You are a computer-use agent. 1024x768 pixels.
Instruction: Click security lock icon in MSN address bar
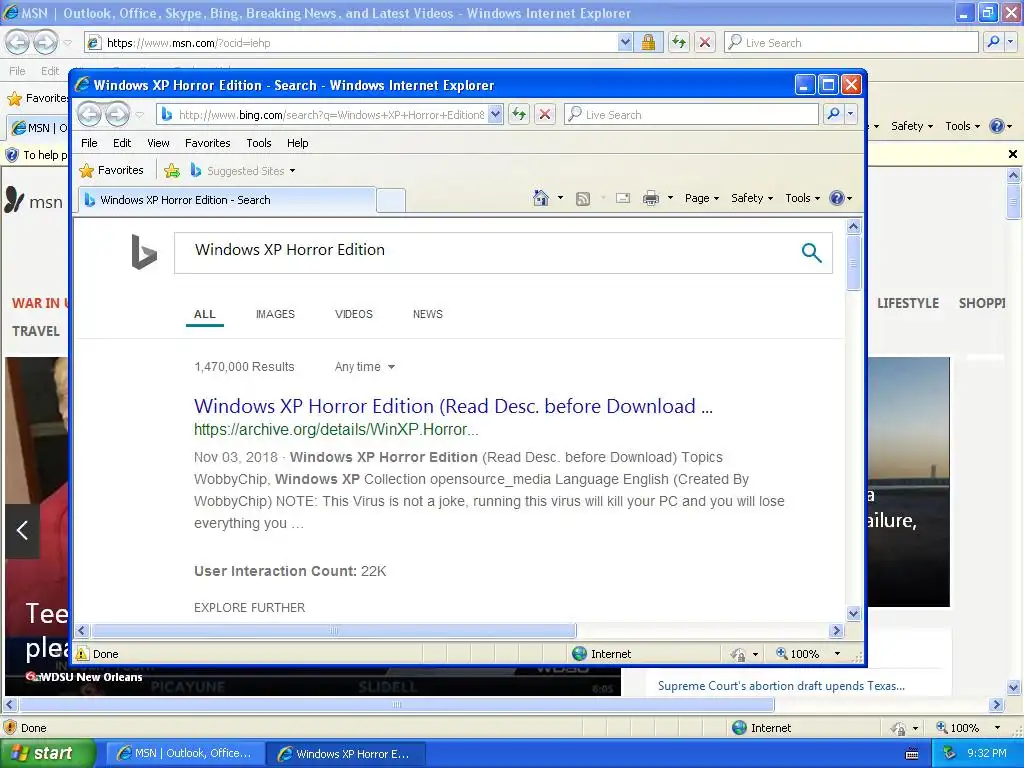(648, 42)
